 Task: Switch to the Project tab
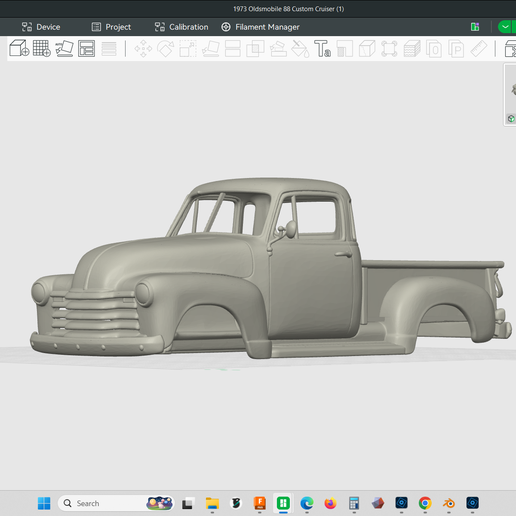click(x=111, y=27)
